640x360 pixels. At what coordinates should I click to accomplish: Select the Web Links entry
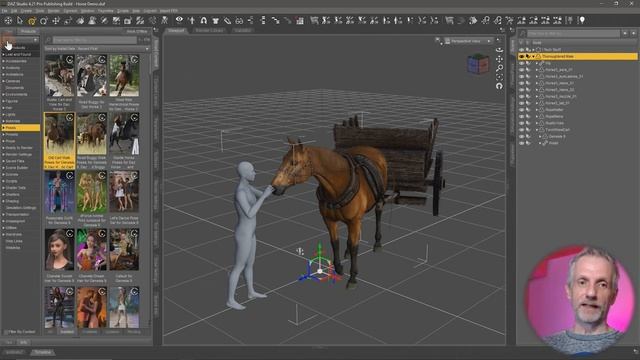coord(14,241)
